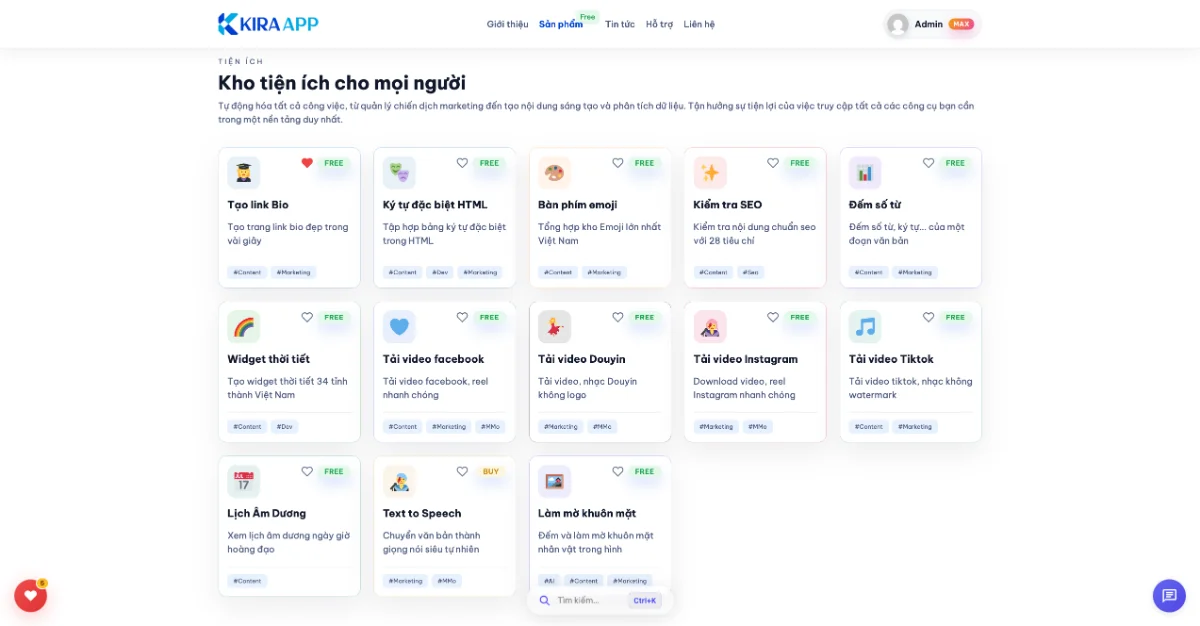Open the Lịch Âm Dương calendar icon

tap(244, 479)
